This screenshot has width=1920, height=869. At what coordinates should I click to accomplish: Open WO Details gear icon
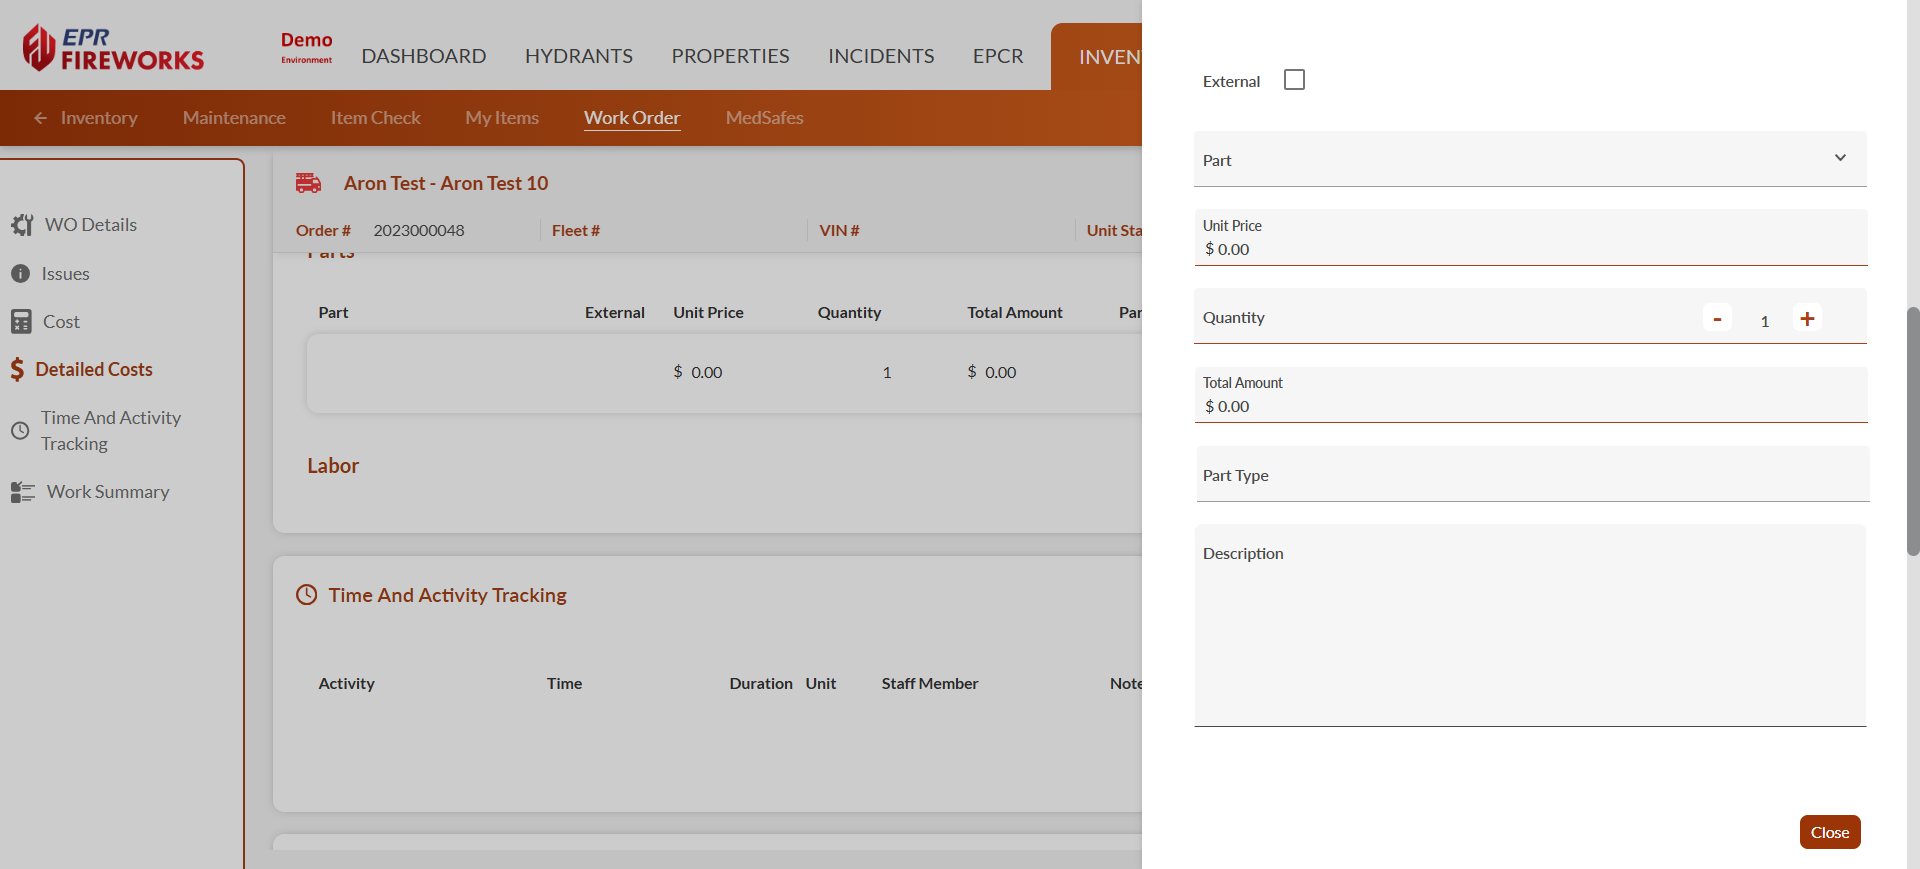(x=22, y=225)
